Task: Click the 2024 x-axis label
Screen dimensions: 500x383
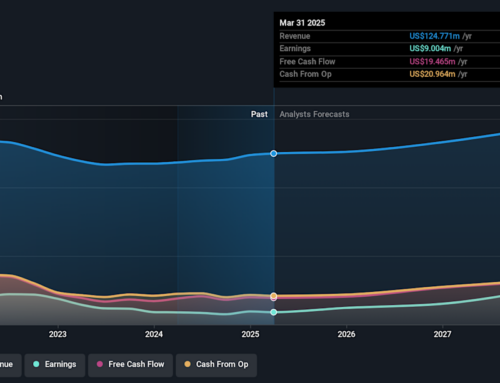Action: tap(154, 334)
